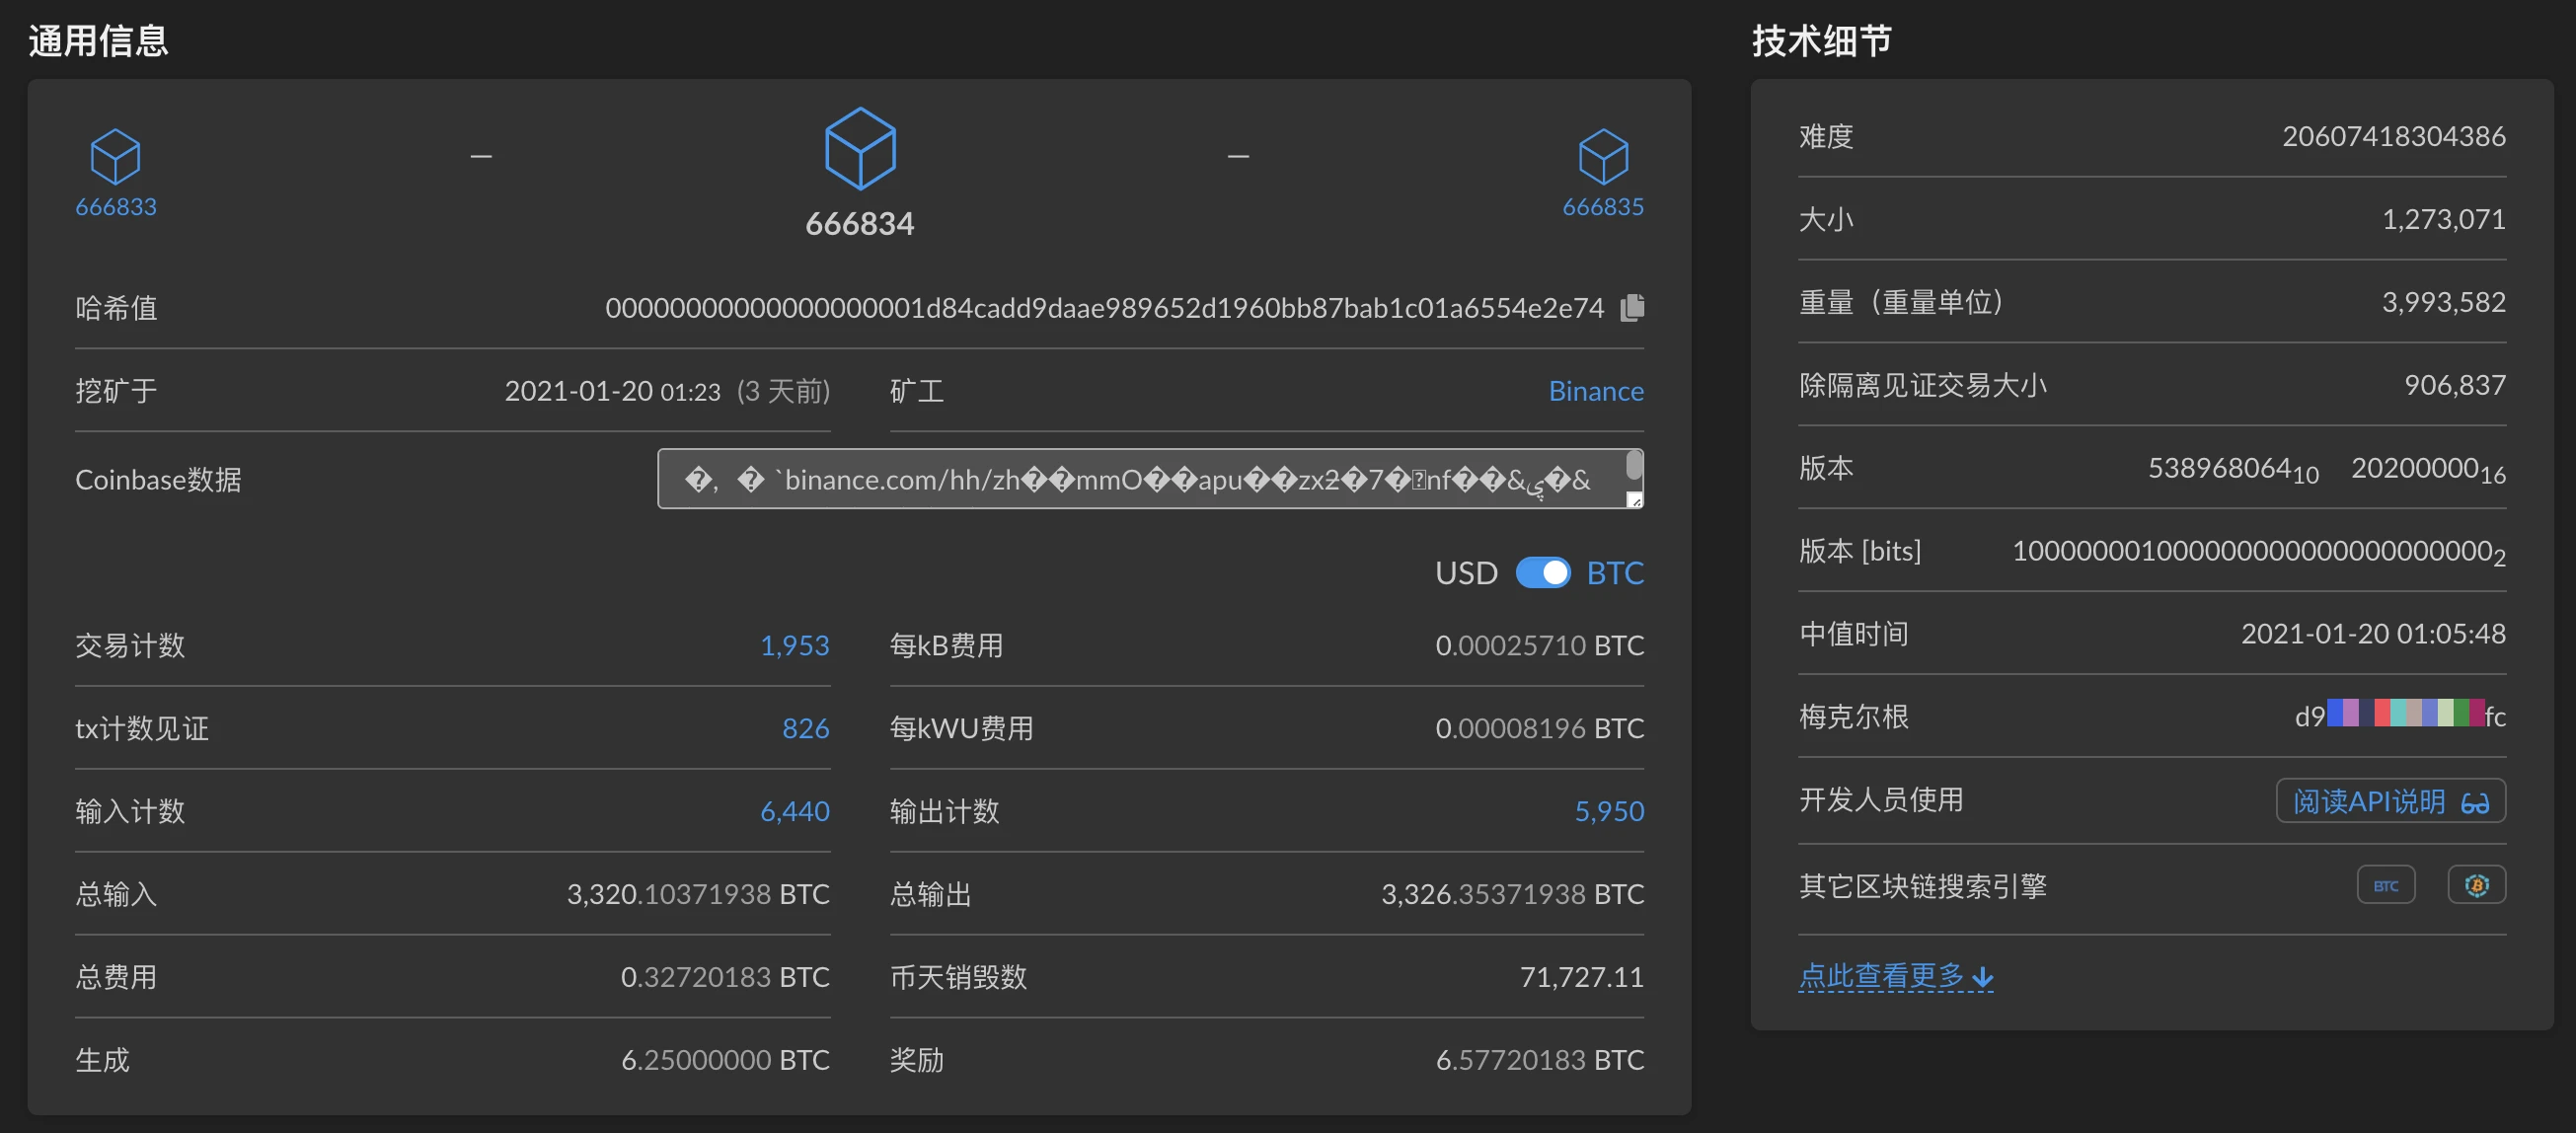Open the 阅读API说明 button
2576x1133 pixels.
coord(2390,801)
